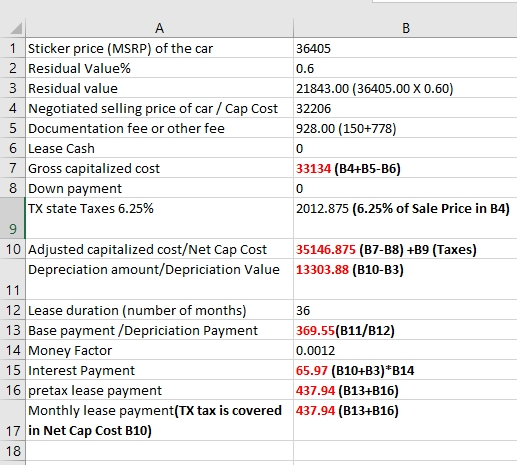Click Interest Payment value 65.97 cell
This screenshot has width=517, height=465.
click(x=405, y=370)
